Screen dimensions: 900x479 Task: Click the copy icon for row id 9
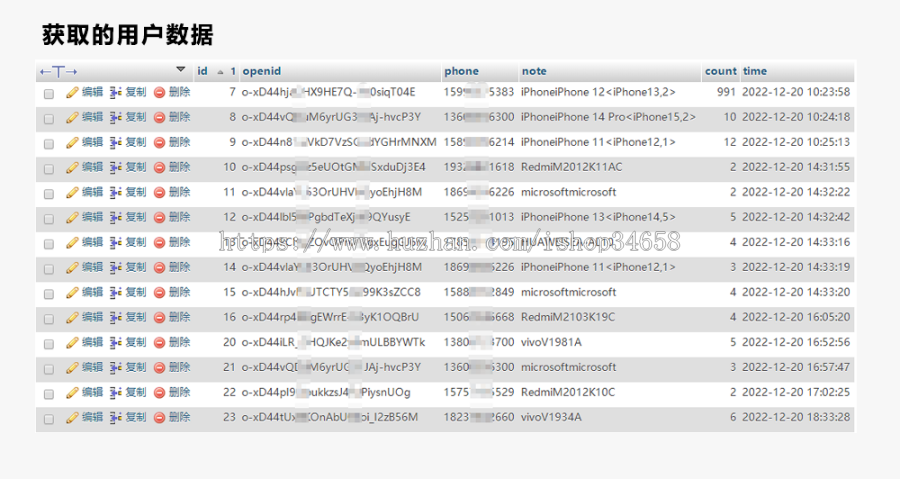click(x=115, y=142)
